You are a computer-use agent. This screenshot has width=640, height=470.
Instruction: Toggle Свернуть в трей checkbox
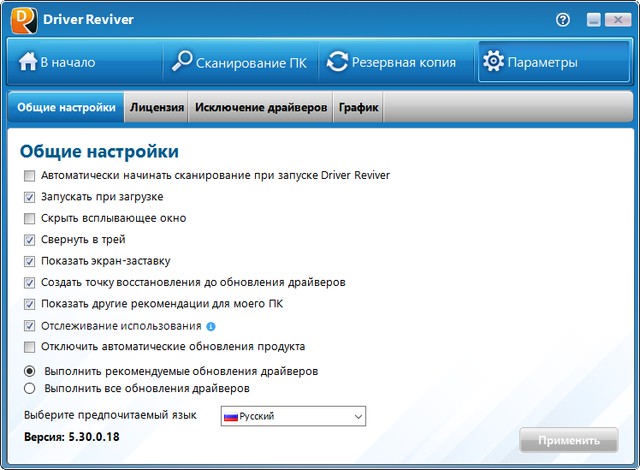click(x=29, y=240)
